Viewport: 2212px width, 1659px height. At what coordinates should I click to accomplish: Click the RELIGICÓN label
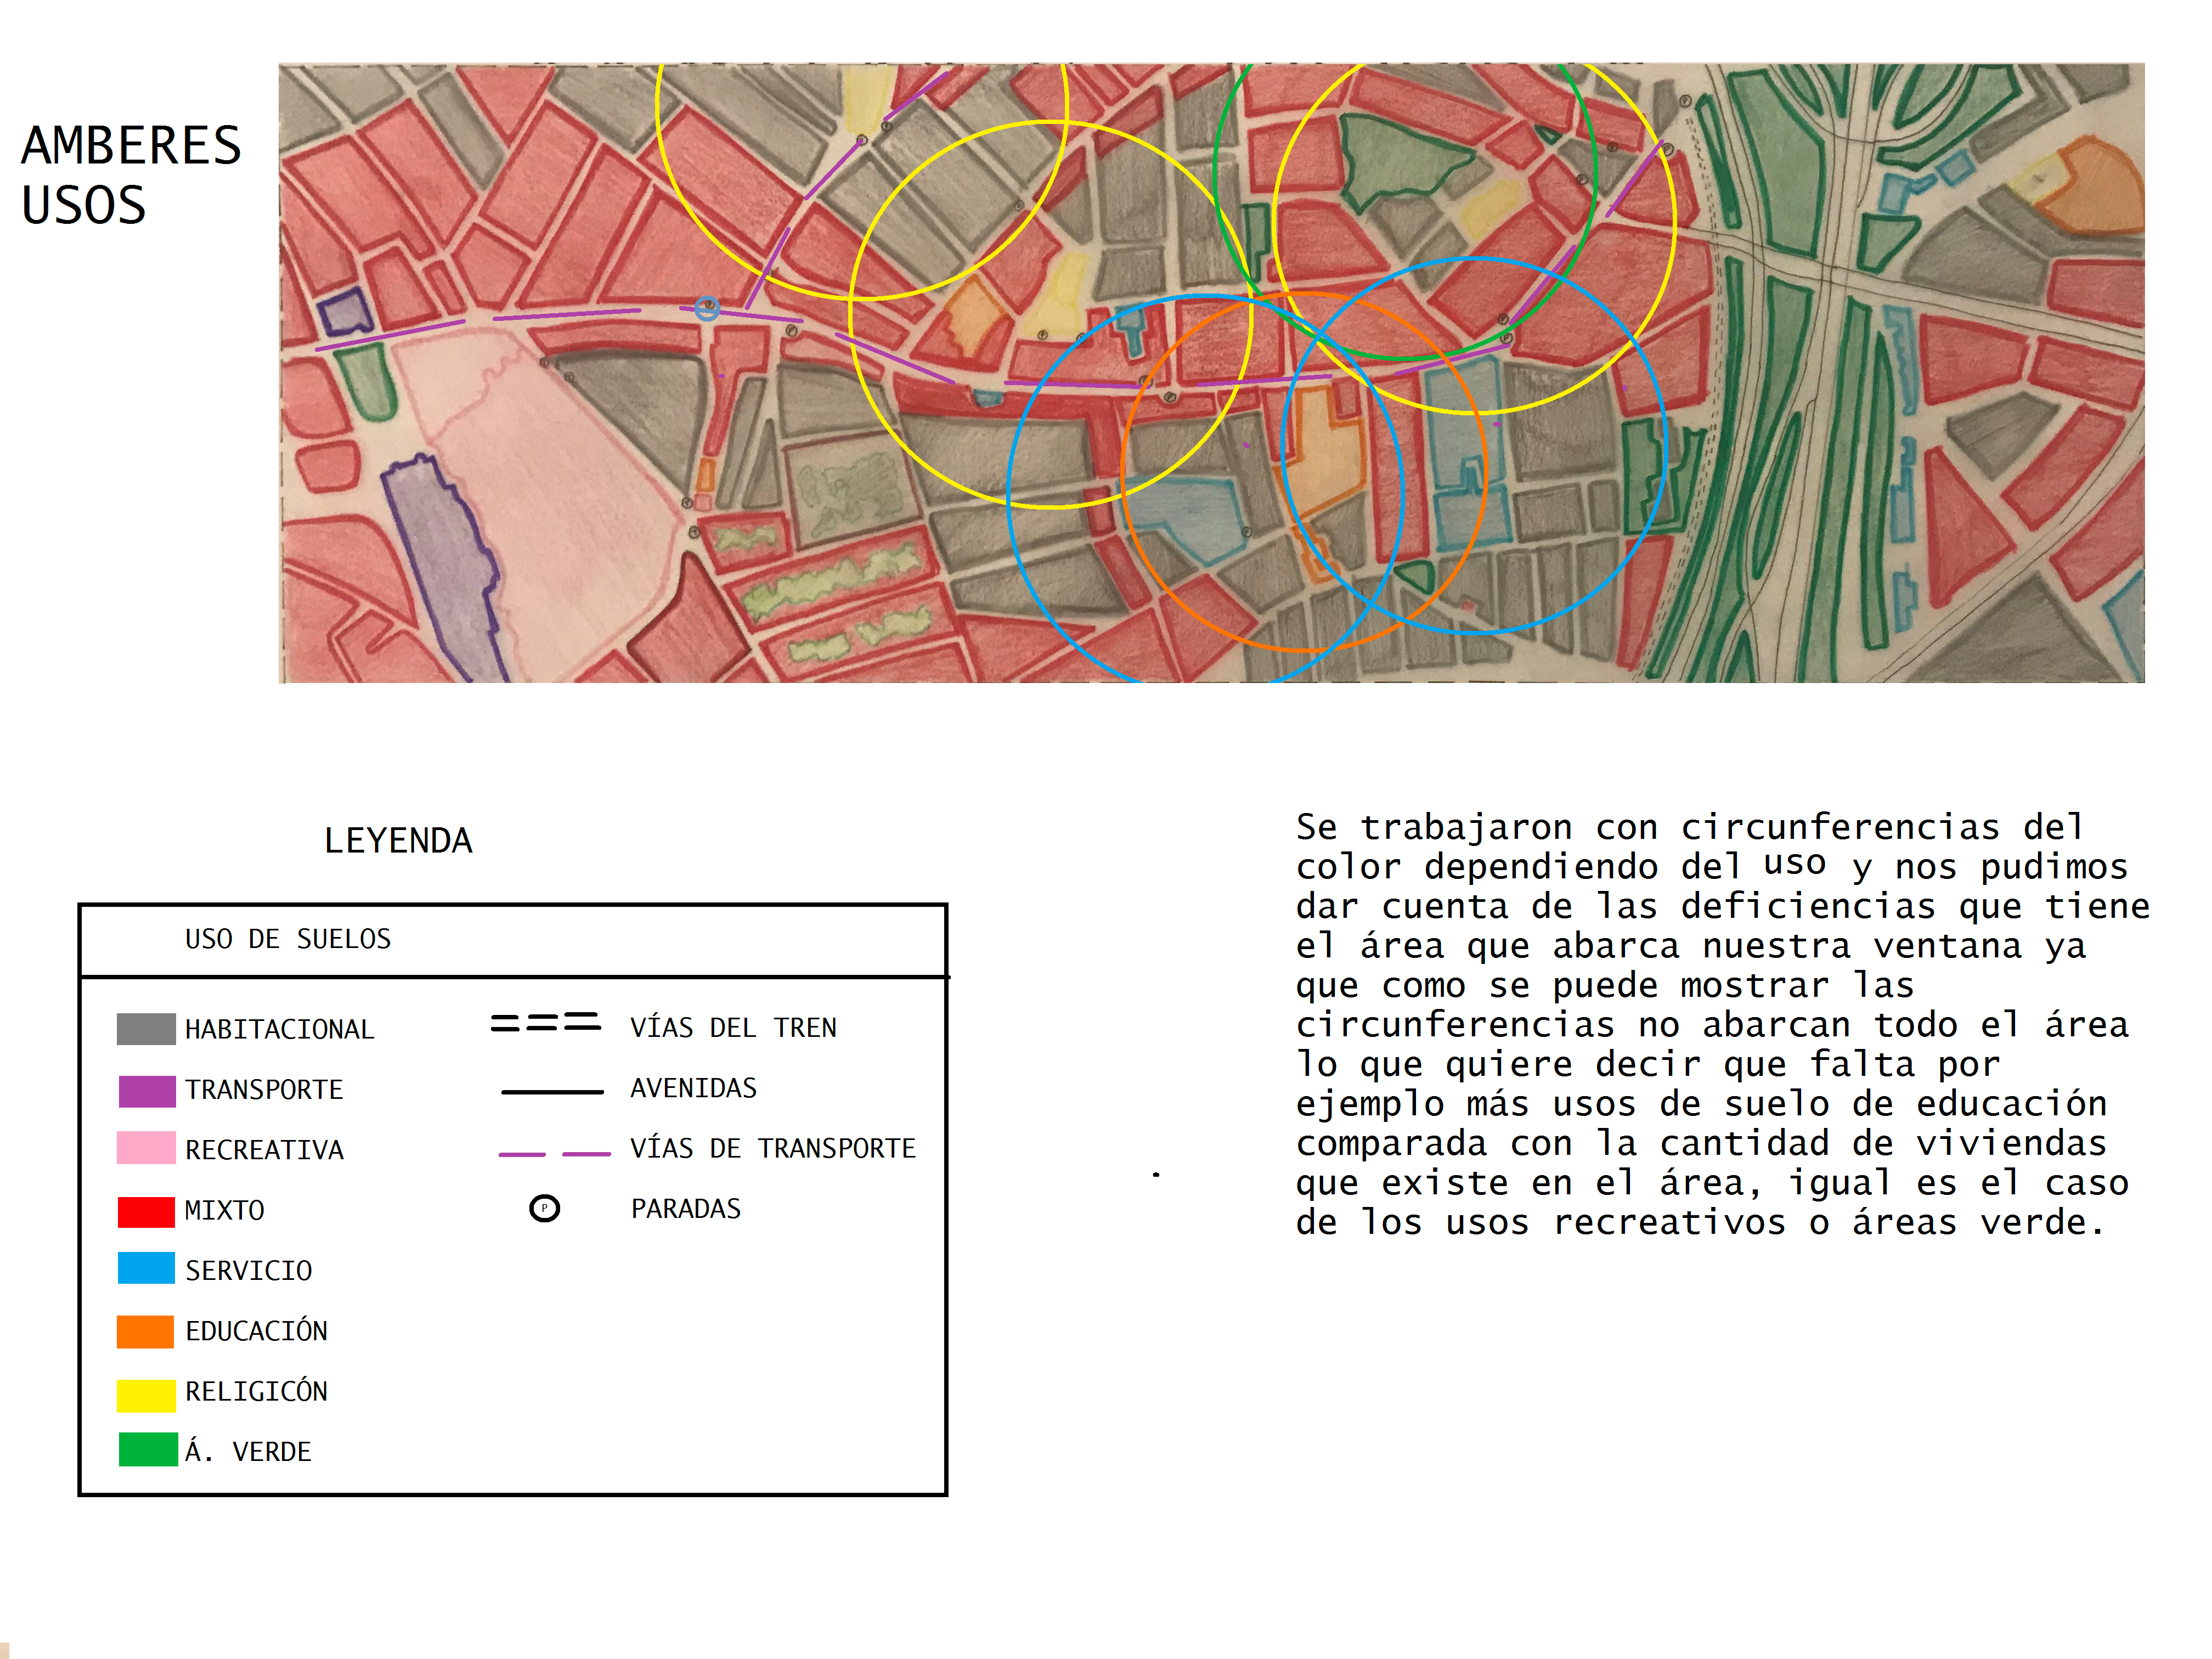click(256, 1391)
